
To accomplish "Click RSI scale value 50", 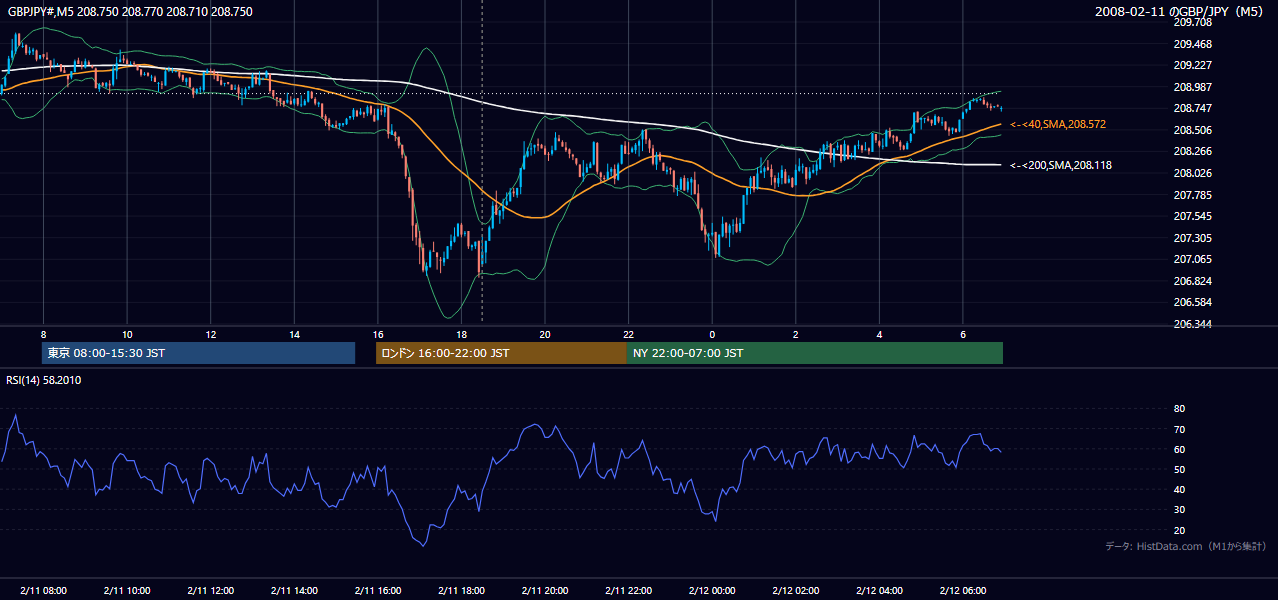I will (1180, 469).
